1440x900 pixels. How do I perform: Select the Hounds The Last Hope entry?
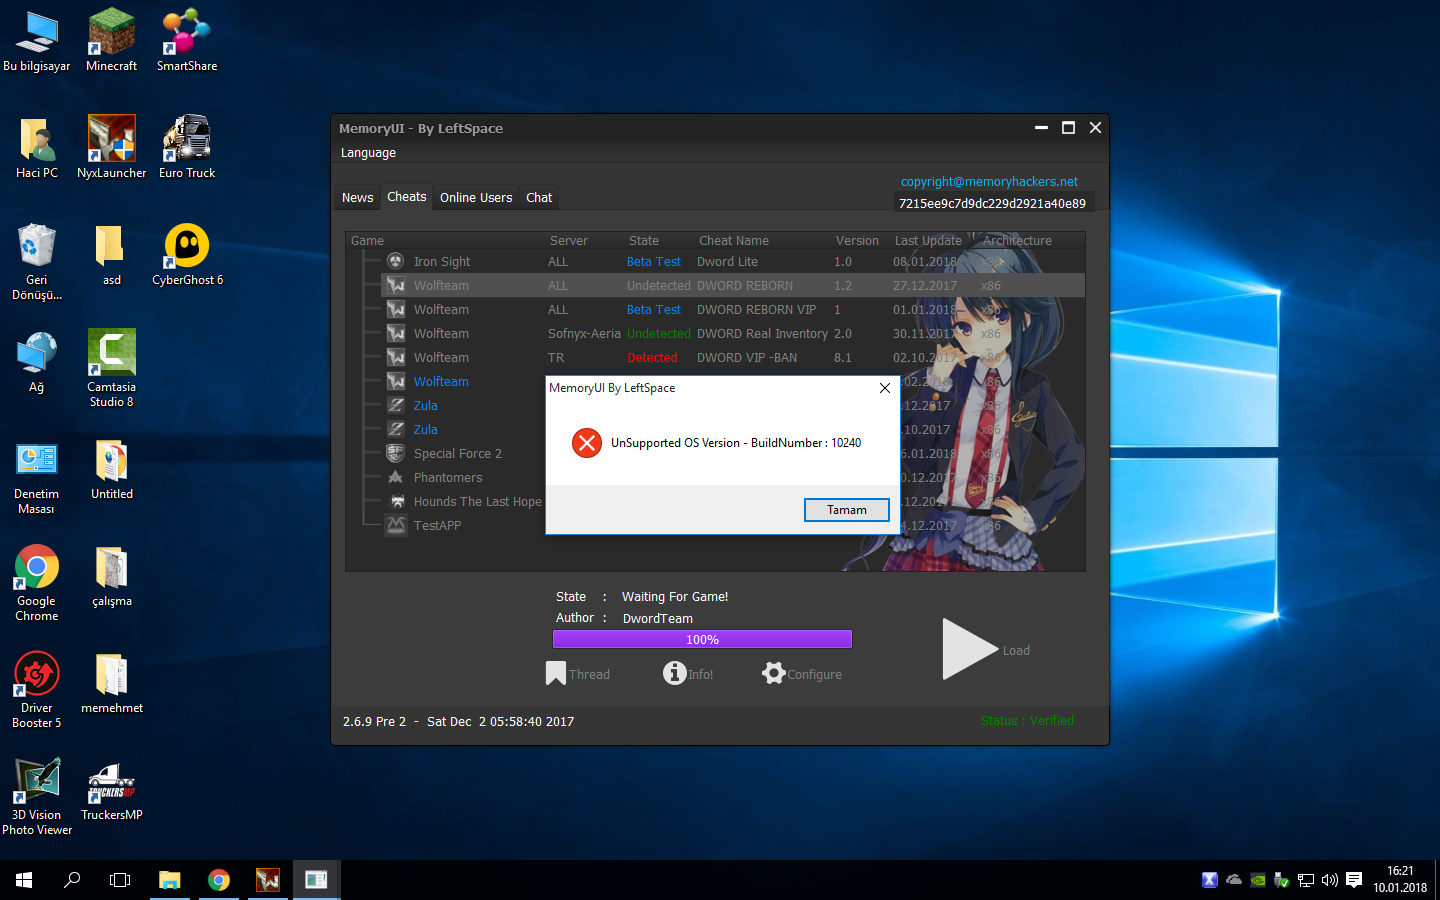tap(478, 502)
